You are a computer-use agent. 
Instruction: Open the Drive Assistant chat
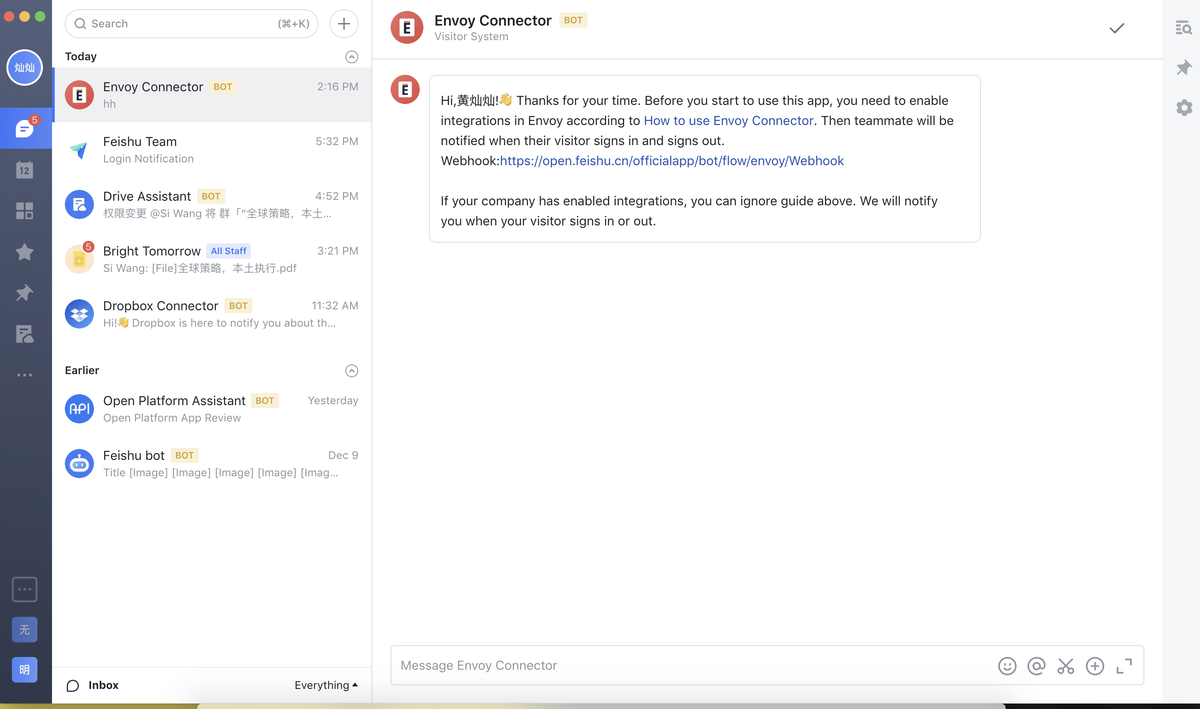[212, 205]
